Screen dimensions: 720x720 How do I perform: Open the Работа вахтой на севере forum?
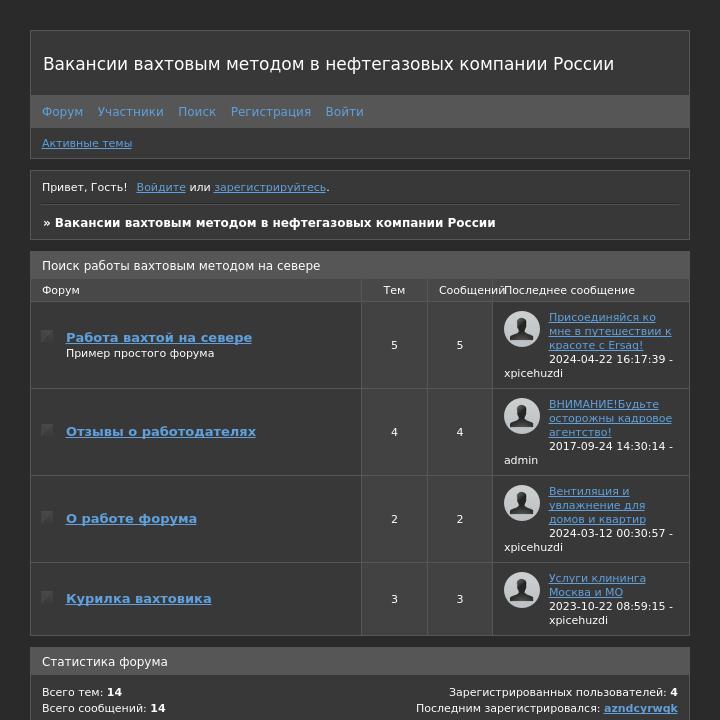(x=159, y=338)
